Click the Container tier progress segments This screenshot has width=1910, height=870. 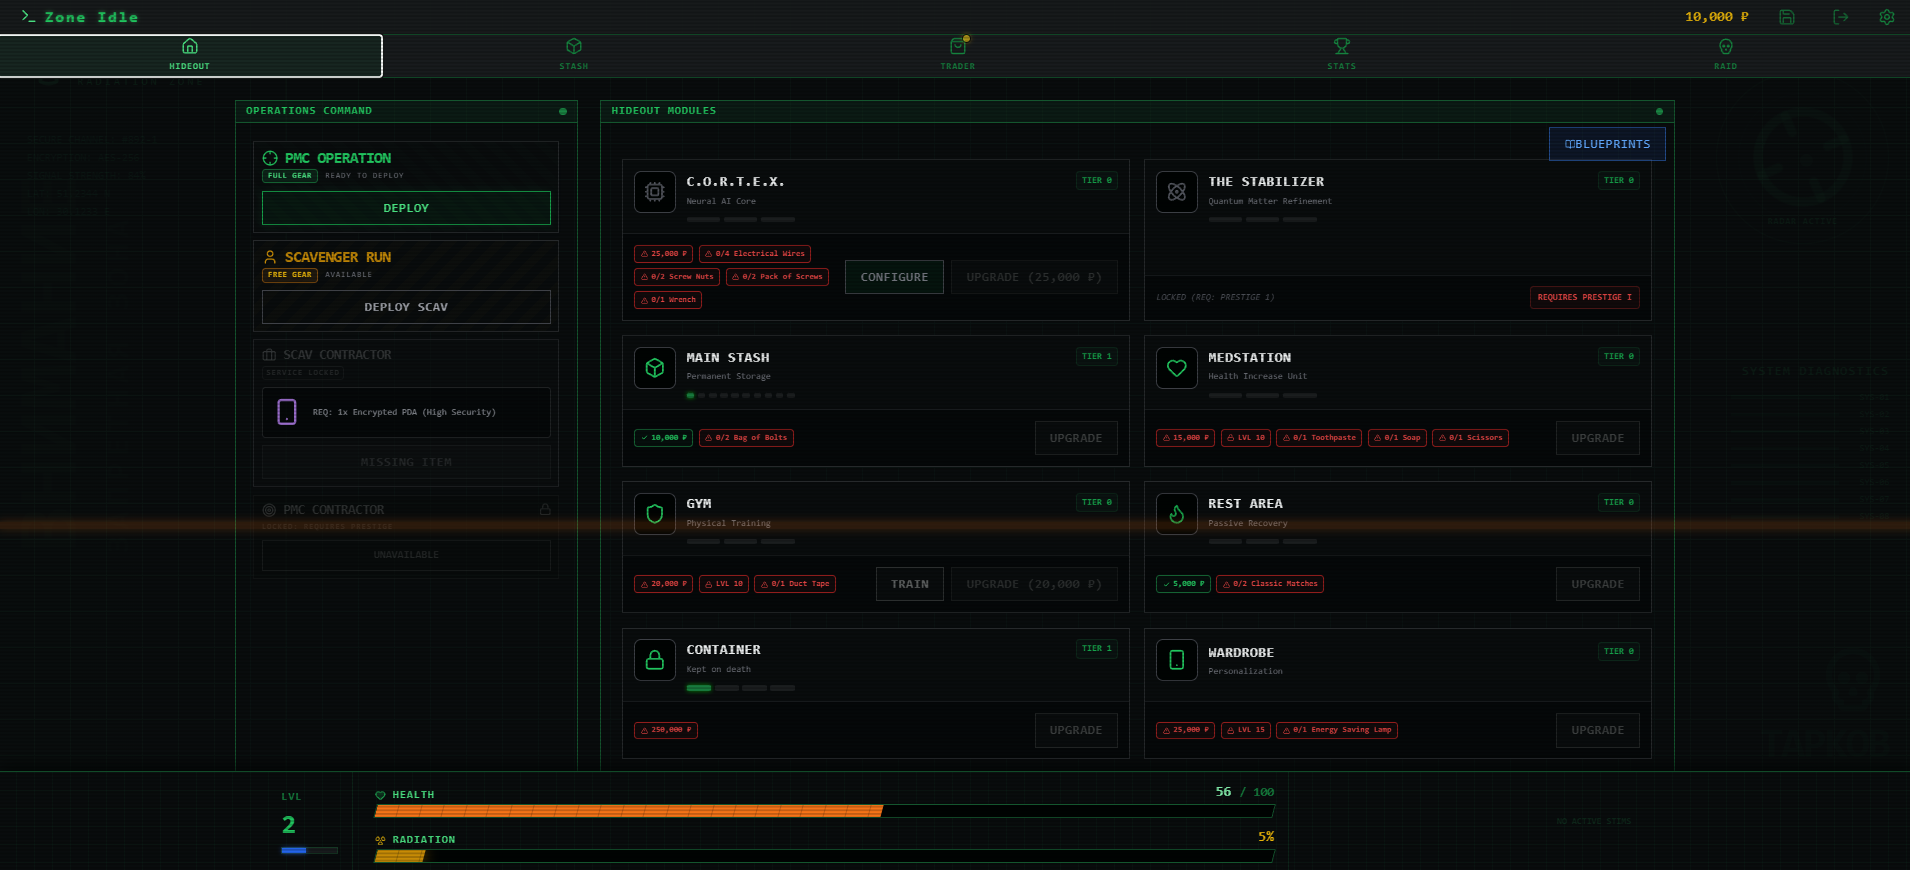coord(741,688)
